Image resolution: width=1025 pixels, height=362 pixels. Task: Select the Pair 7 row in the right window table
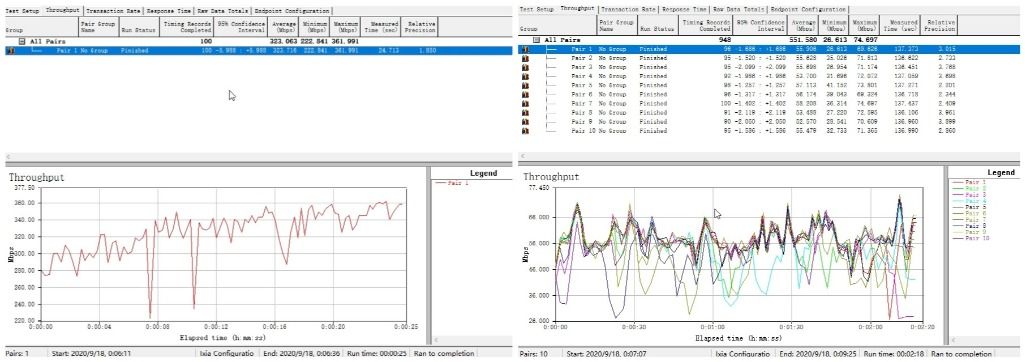(x=768, y=104)
